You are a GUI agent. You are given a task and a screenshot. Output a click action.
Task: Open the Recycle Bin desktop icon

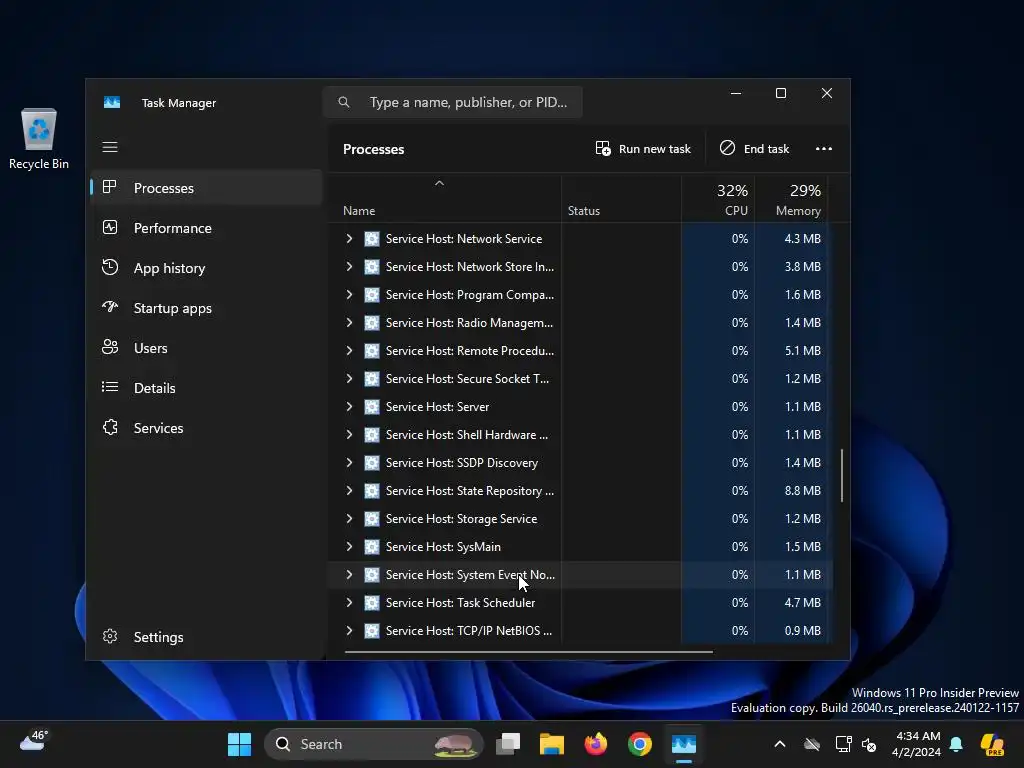tap(39, 139)
